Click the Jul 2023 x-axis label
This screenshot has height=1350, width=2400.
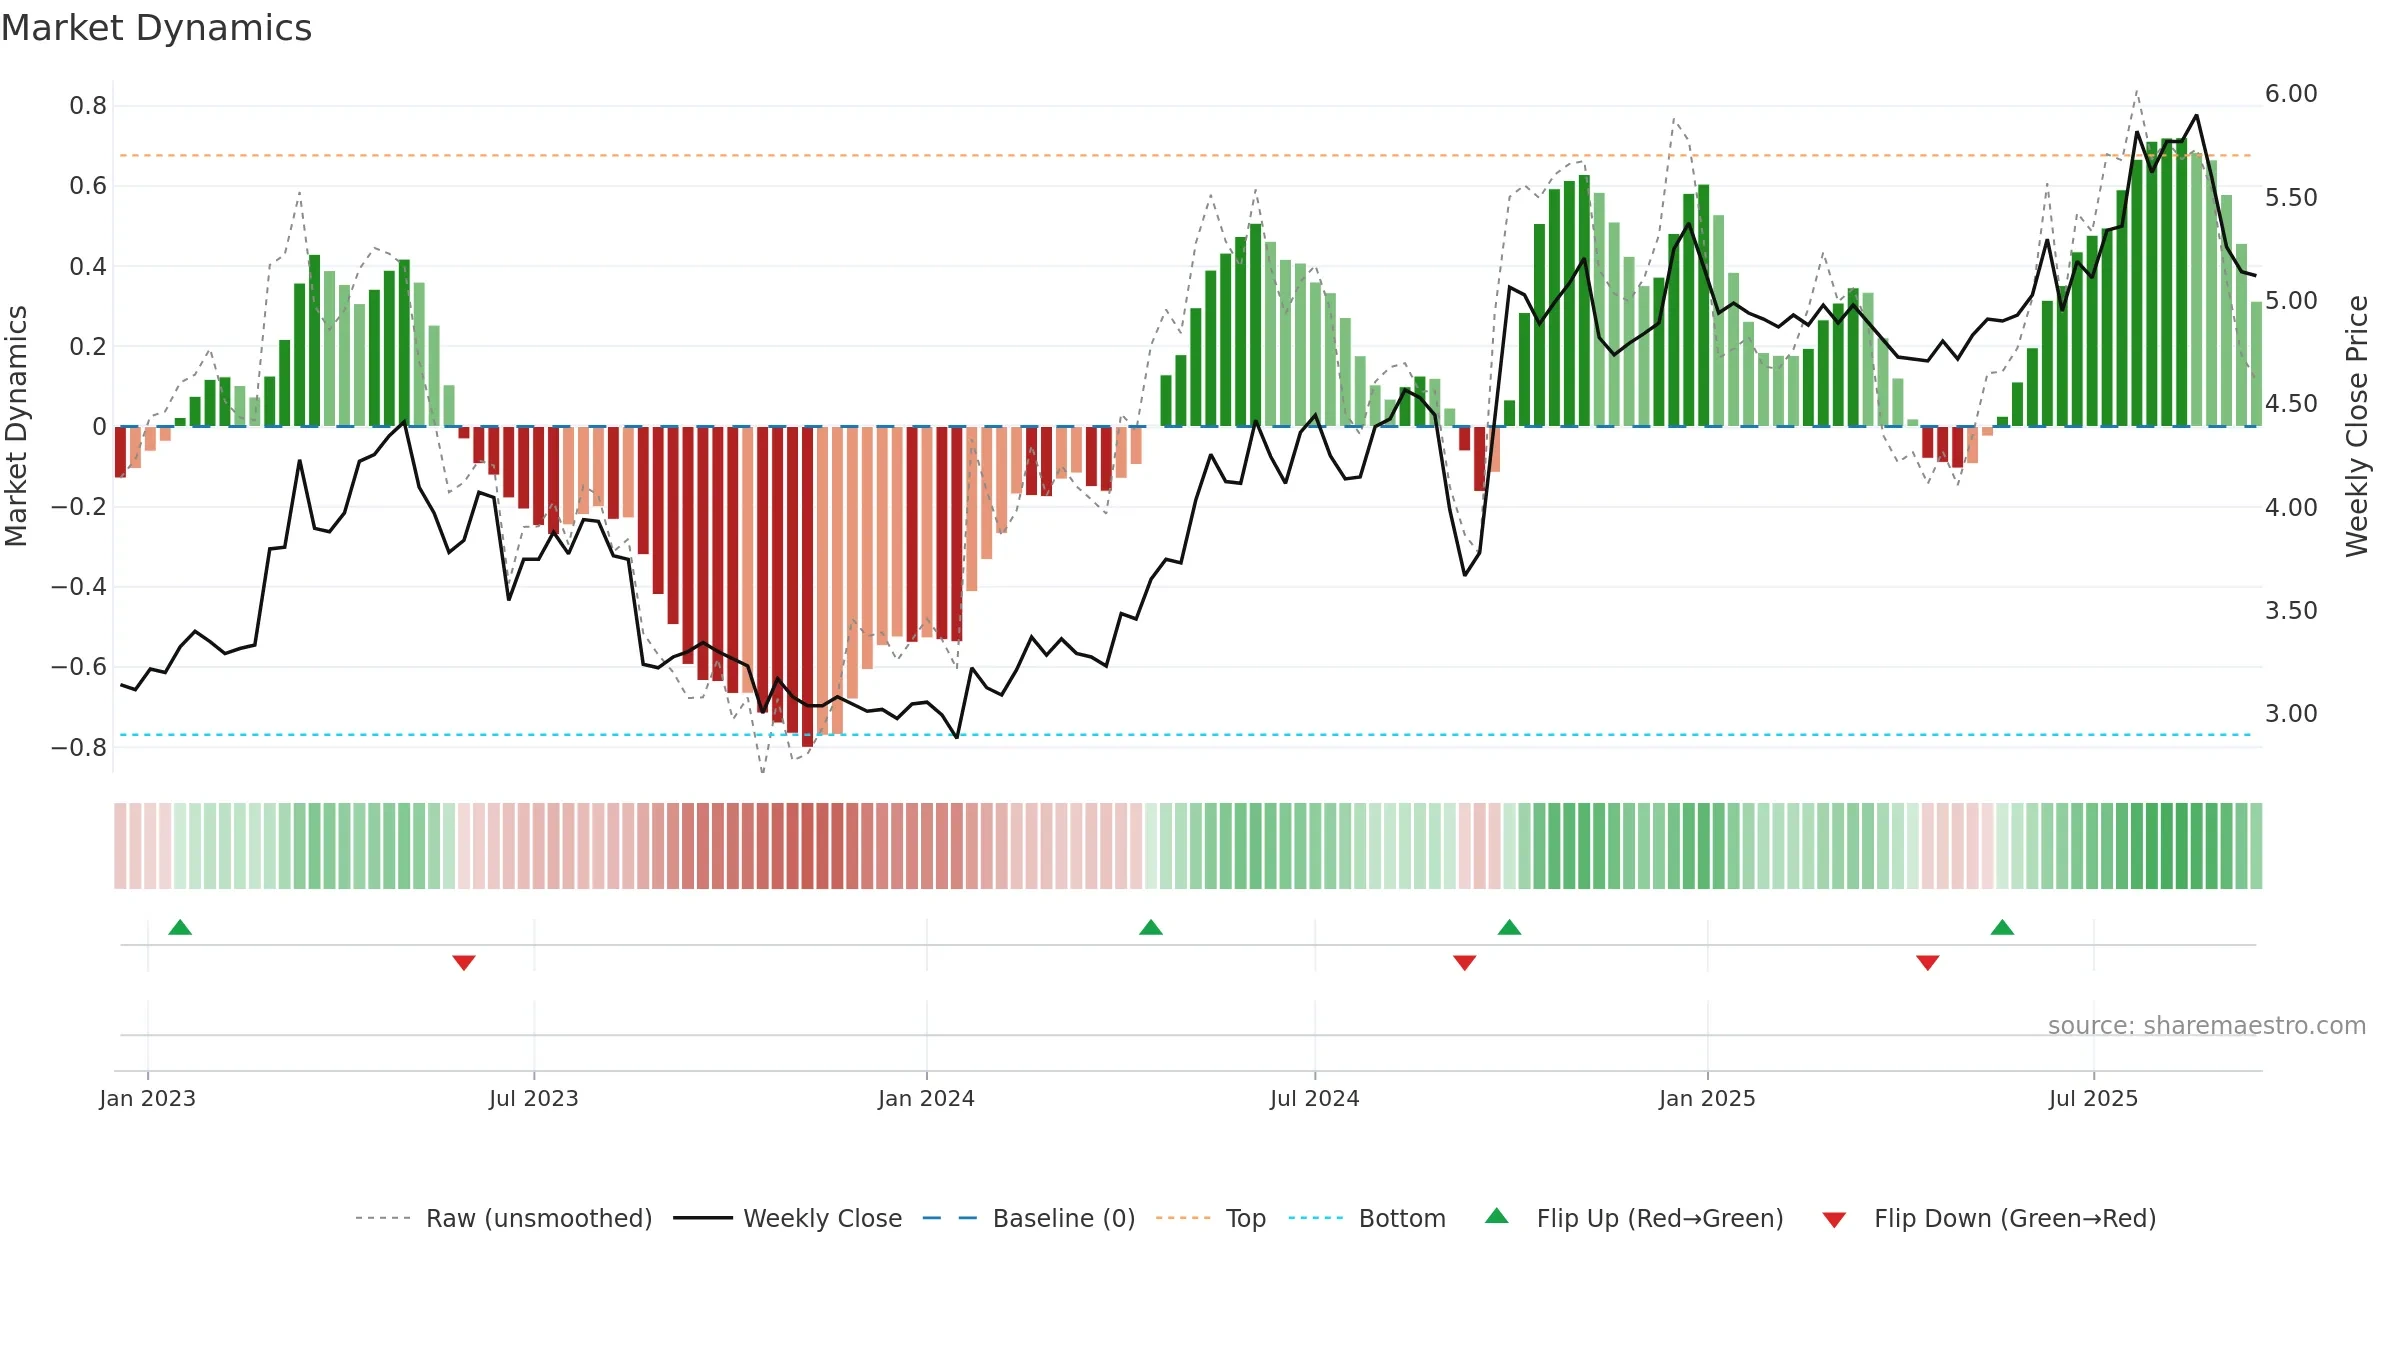(534, 1098)
